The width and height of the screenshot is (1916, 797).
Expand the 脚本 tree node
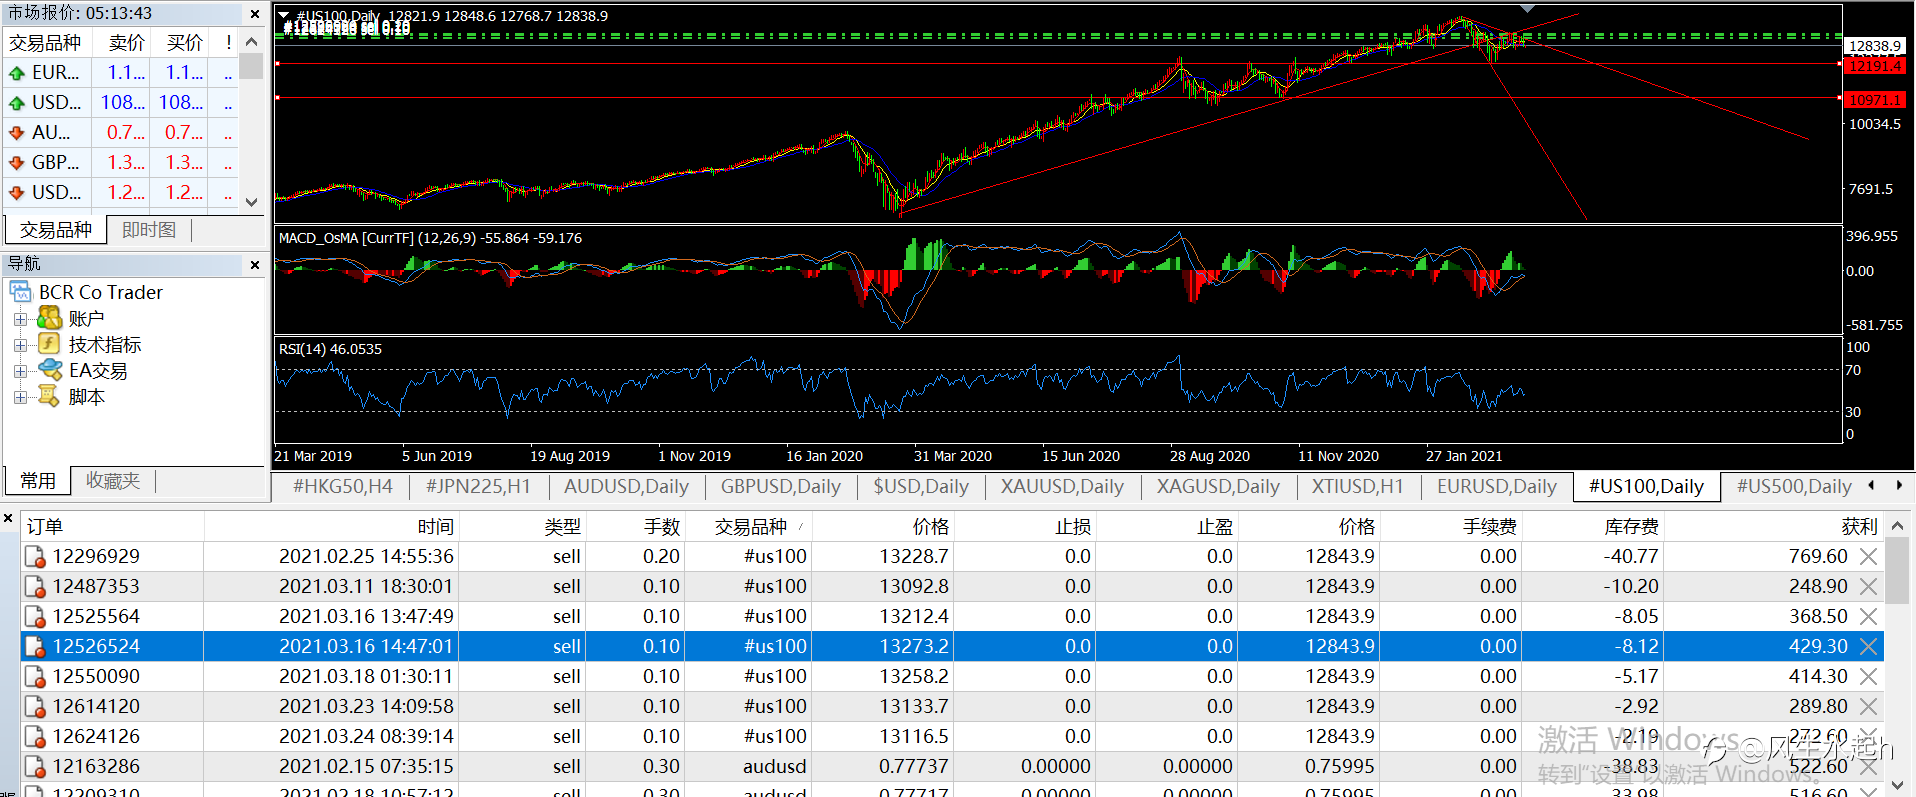click(x=20, y=397)
